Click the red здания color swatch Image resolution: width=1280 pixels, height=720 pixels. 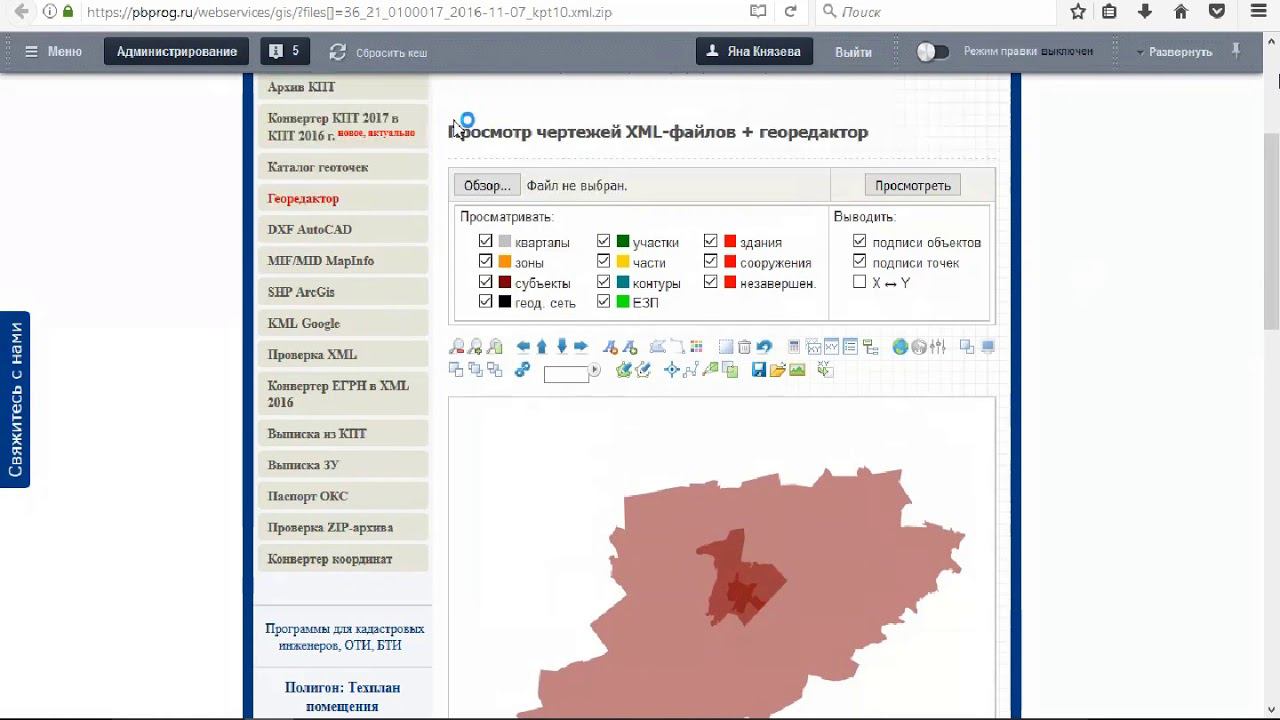pyautogui.click(x=730, y=241)
